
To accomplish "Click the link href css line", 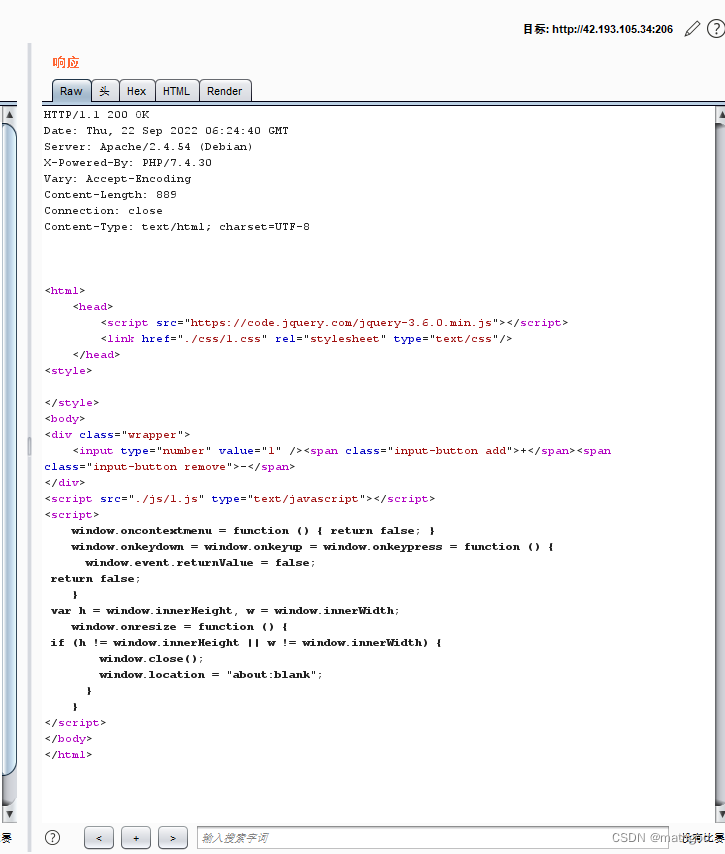I will click(x=306, y=339).
